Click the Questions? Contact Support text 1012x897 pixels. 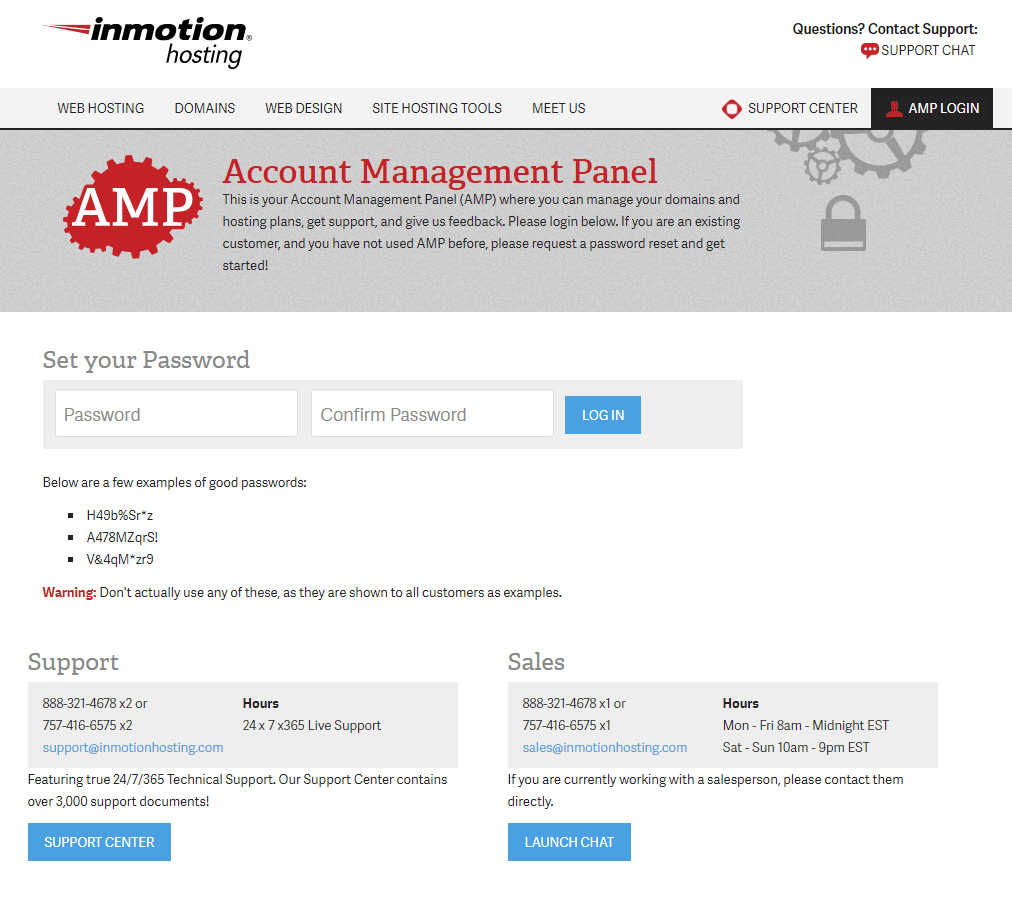pyautogui.click(x=885, y=29)
